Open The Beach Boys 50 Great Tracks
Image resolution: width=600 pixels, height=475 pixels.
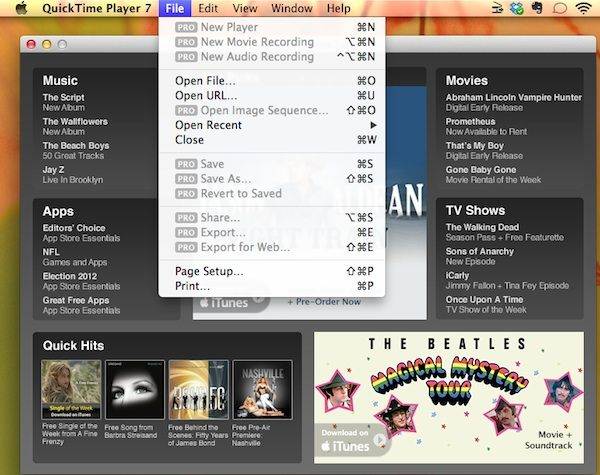(76, 150)
